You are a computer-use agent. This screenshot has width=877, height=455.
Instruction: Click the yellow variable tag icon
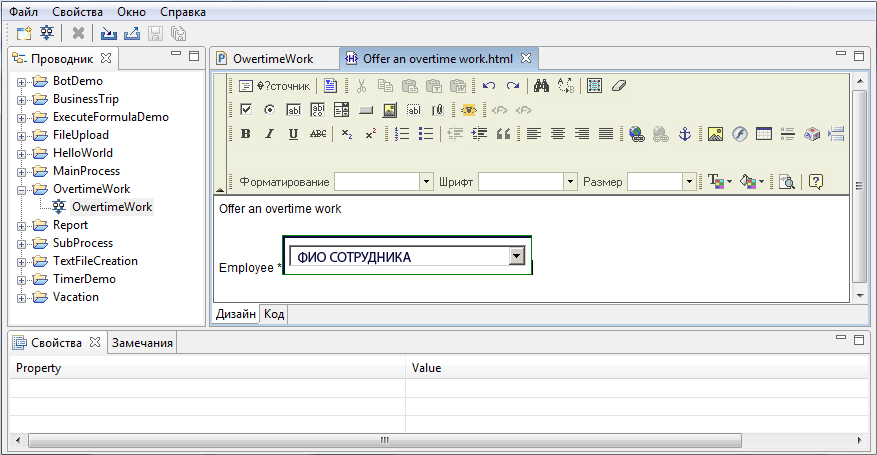(468, 110)
